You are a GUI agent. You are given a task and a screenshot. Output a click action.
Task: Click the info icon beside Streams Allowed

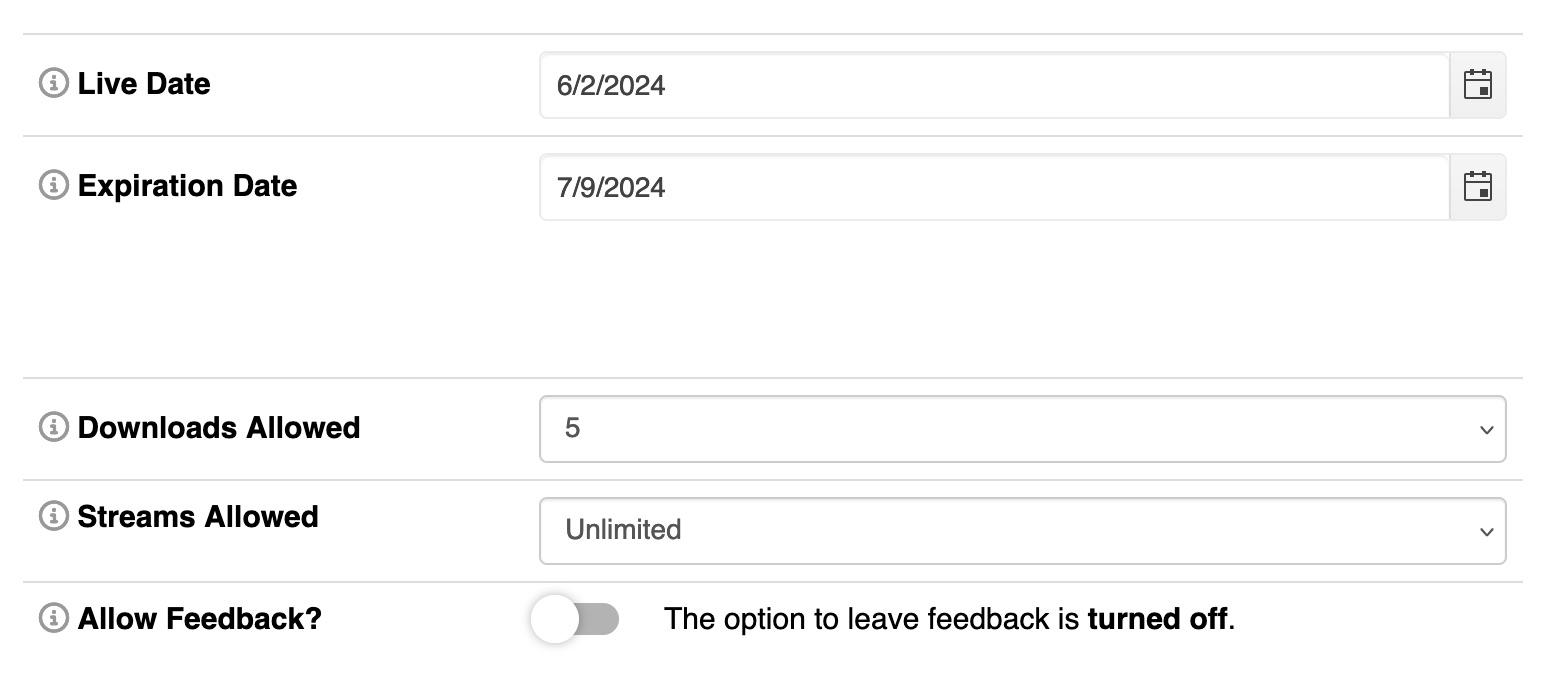[x=53, y=517]
